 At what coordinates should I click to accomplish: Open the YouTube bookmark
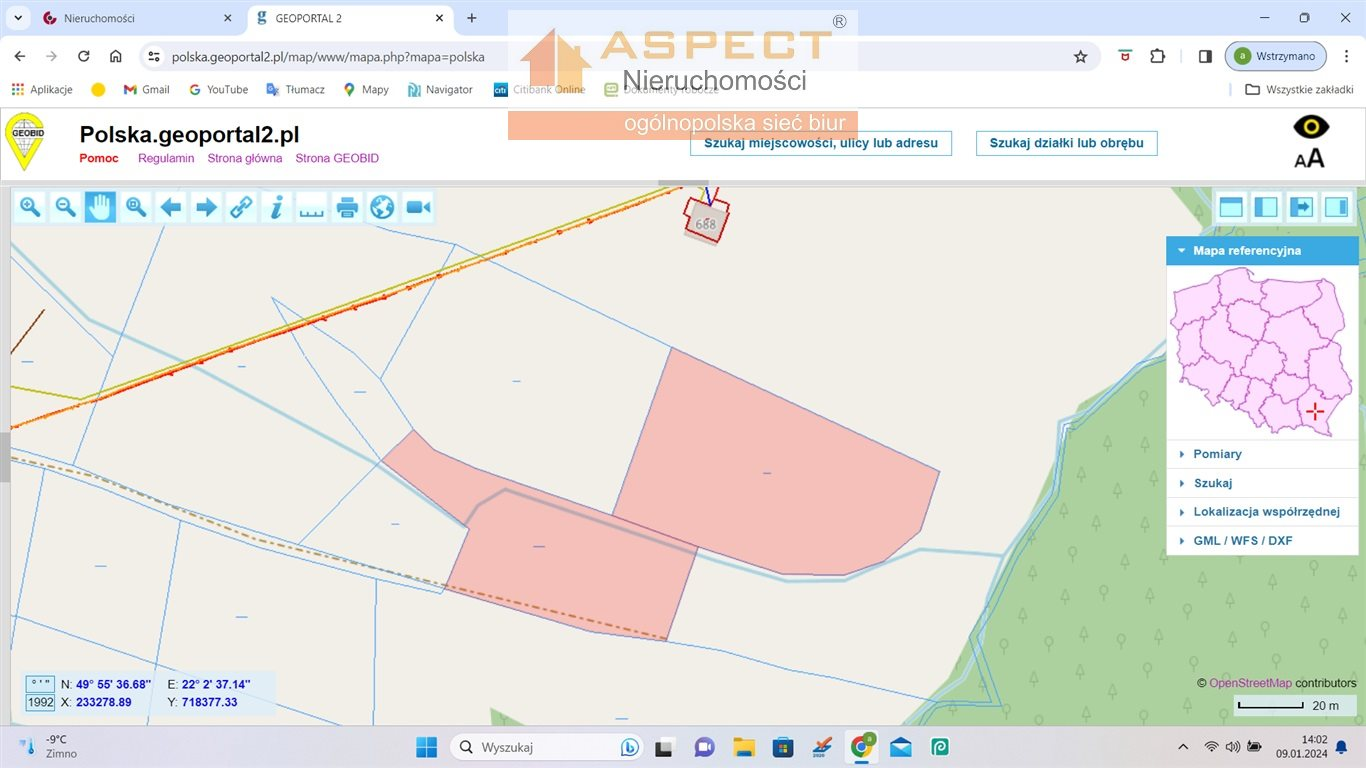click(x=218, y=89)
